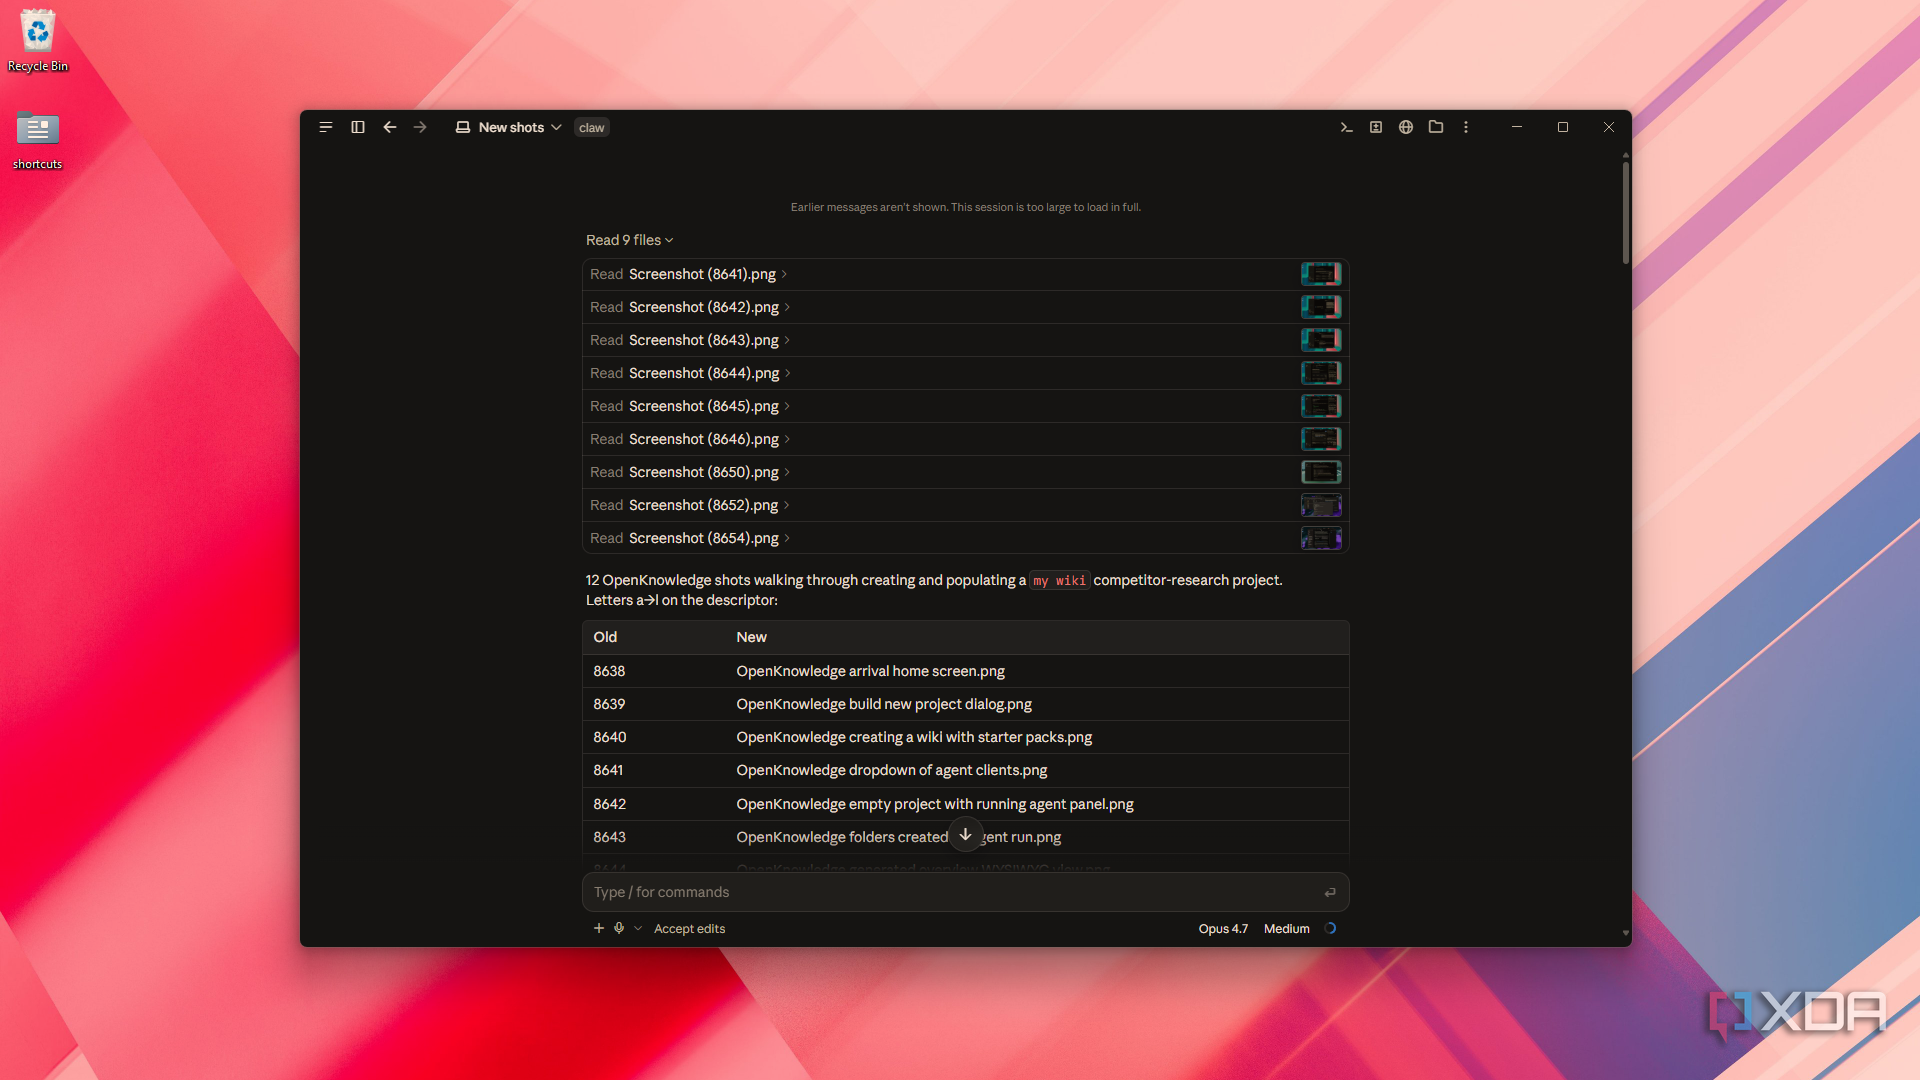Click the send enter-arrow icon
Image resolution: width=1920 pixels, height=1080 pixels.
(1330, 892)
